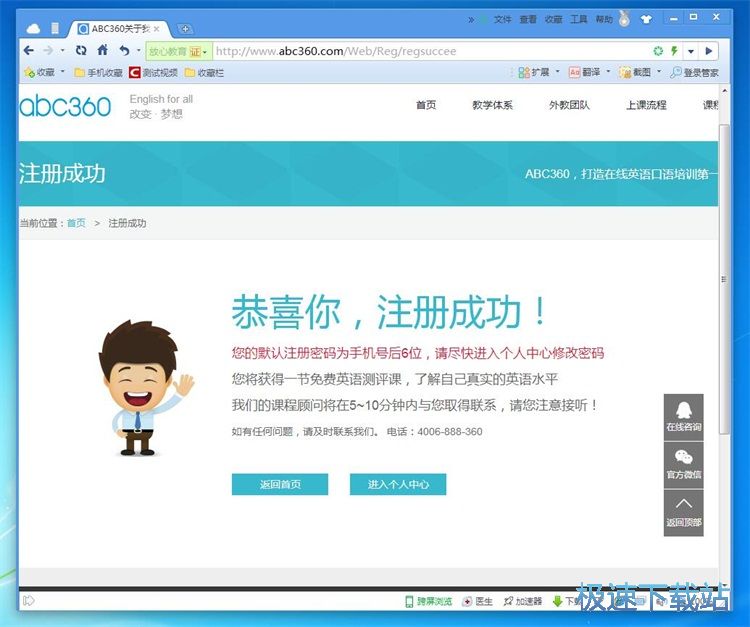Viewport: 750px width, 627px height.
Task: Click the green recycle icon in address bar
Action: coord(659,51)
